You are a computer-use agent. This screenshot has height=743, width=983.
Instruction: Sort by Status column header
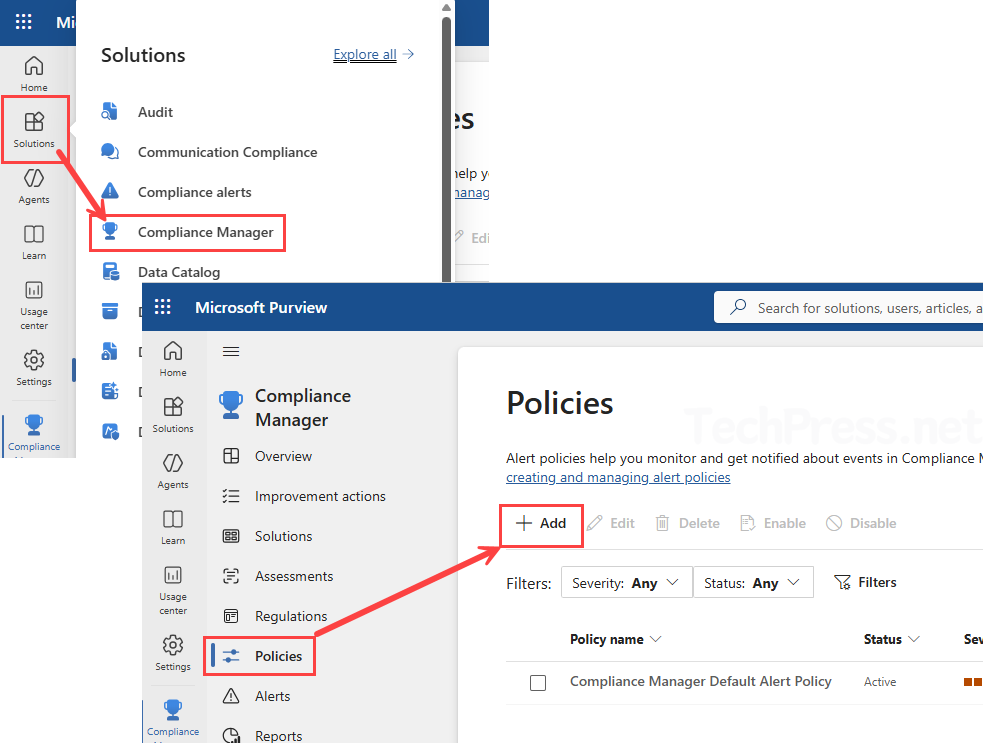click(891, 640)
